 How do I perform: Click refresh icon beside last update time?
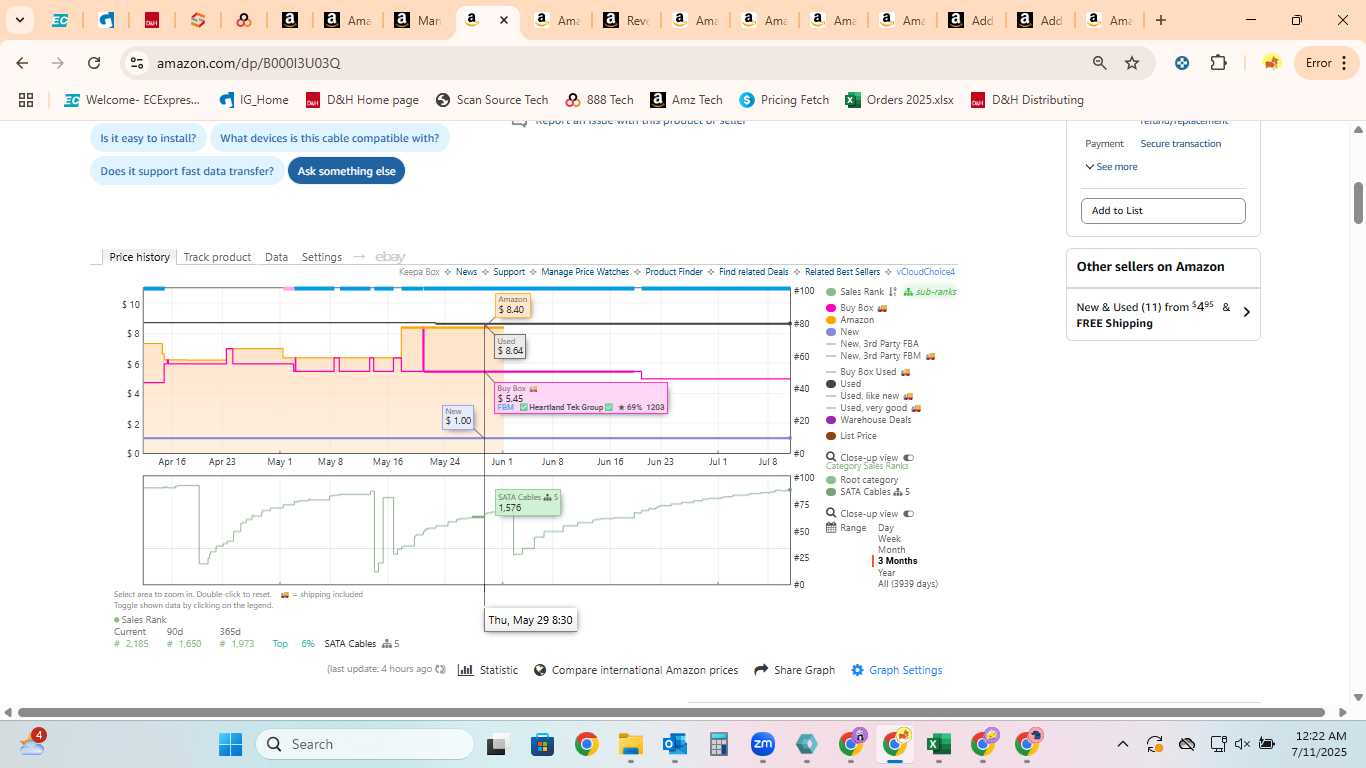click(x=440, y=669)
